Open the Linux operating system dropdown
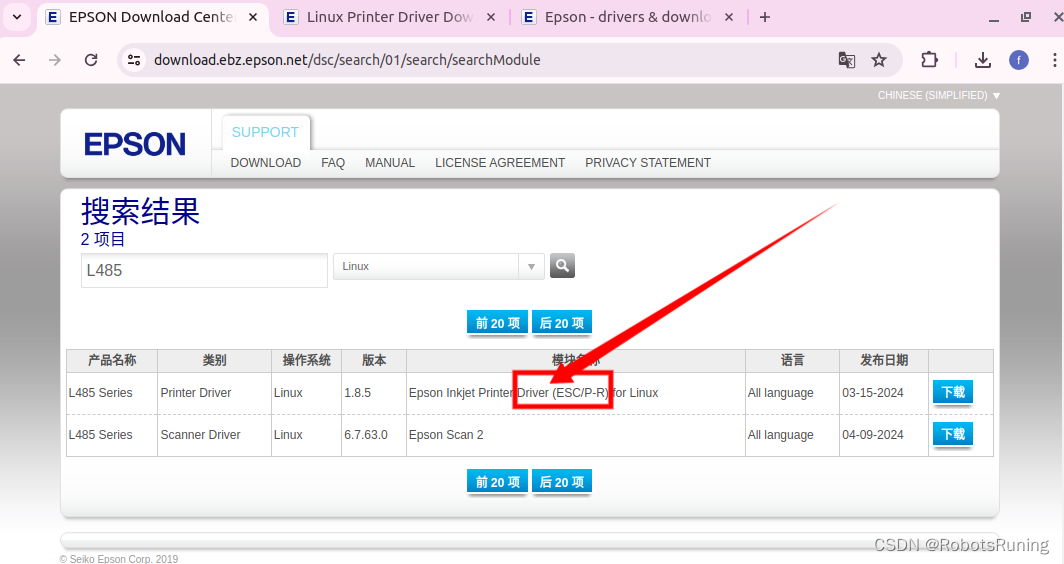This screenshot has height=564, width=1064. click(x=438, y=266)
